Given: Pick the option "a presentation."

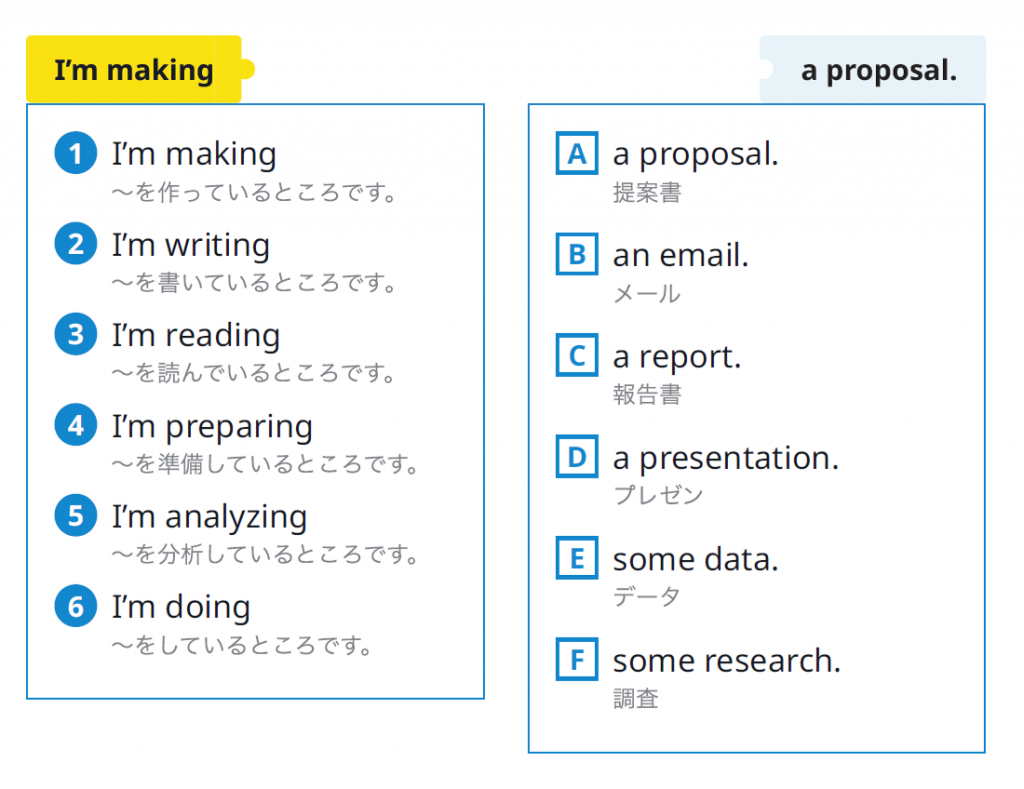Looking at the screenshot, I should click(725, 458).
